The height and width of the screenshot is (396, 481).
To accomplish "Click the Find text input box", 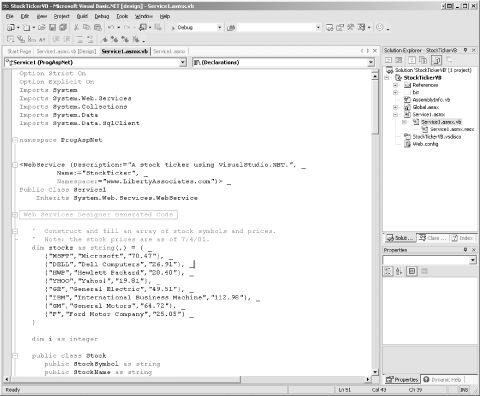I will coord(276,28).
